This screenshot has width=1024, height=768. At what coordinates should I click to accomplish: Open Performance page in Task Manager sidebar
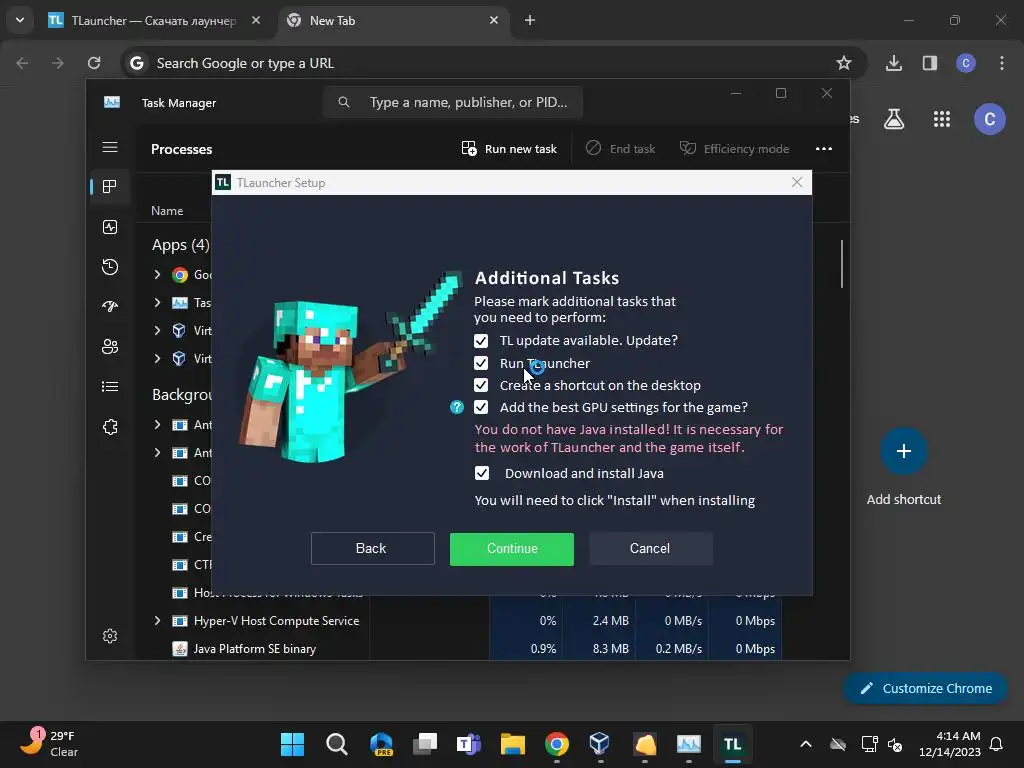tap(110, 227)
